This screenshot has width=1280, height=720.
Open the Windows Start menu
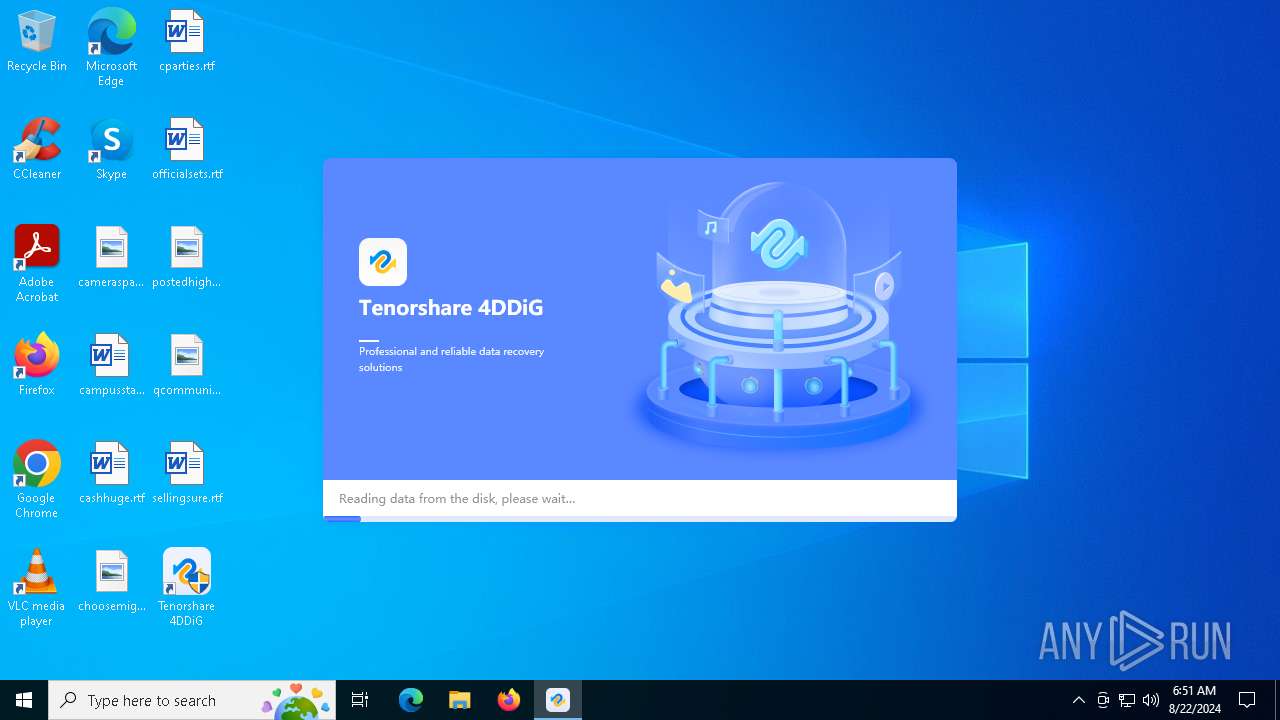coord(24,700)
